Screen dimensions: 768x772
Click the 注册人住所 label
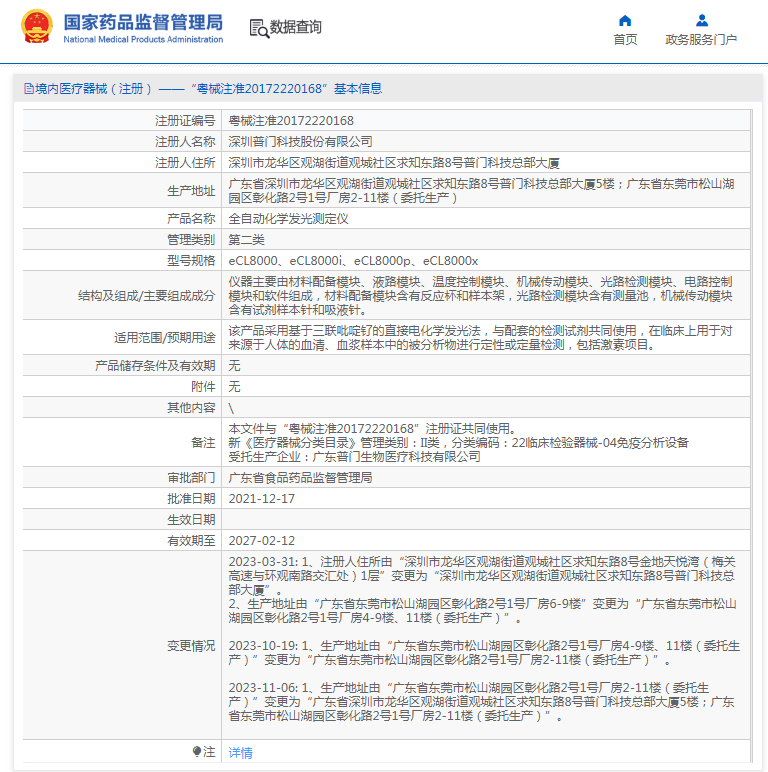(x=185, y=163)
